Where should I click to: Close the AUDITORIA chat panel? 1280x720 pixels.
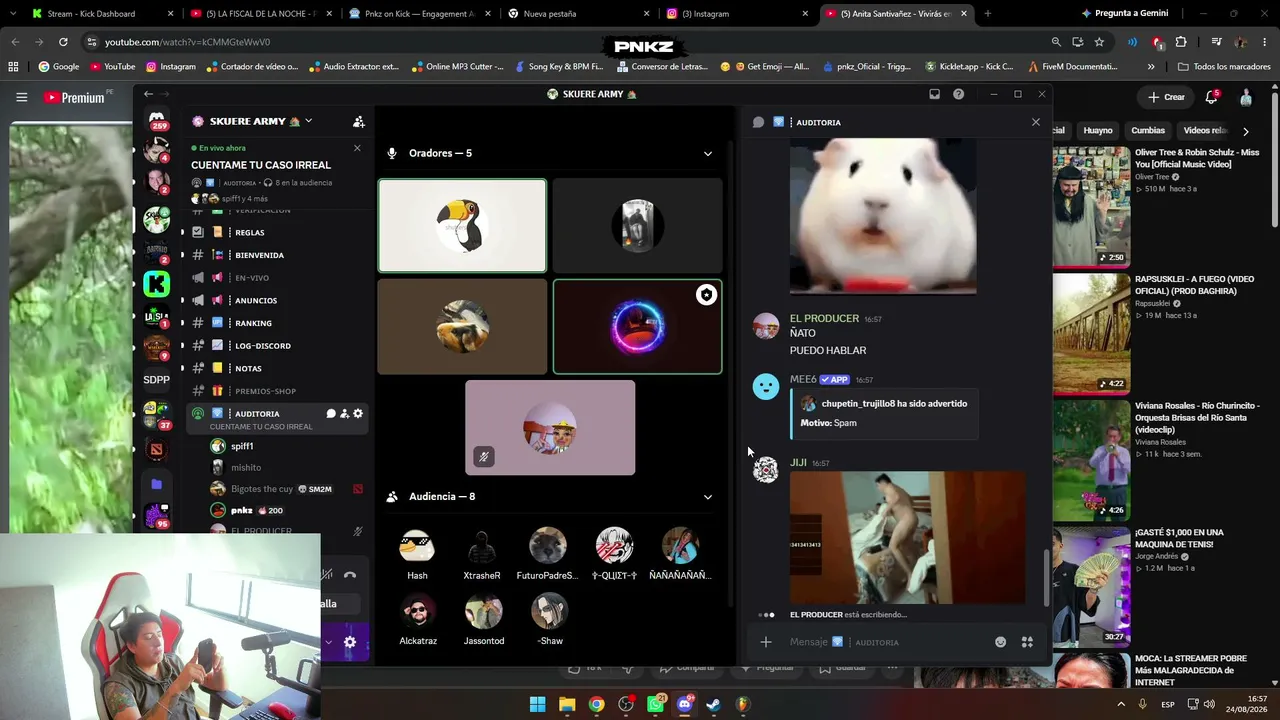click(1036, 122)
